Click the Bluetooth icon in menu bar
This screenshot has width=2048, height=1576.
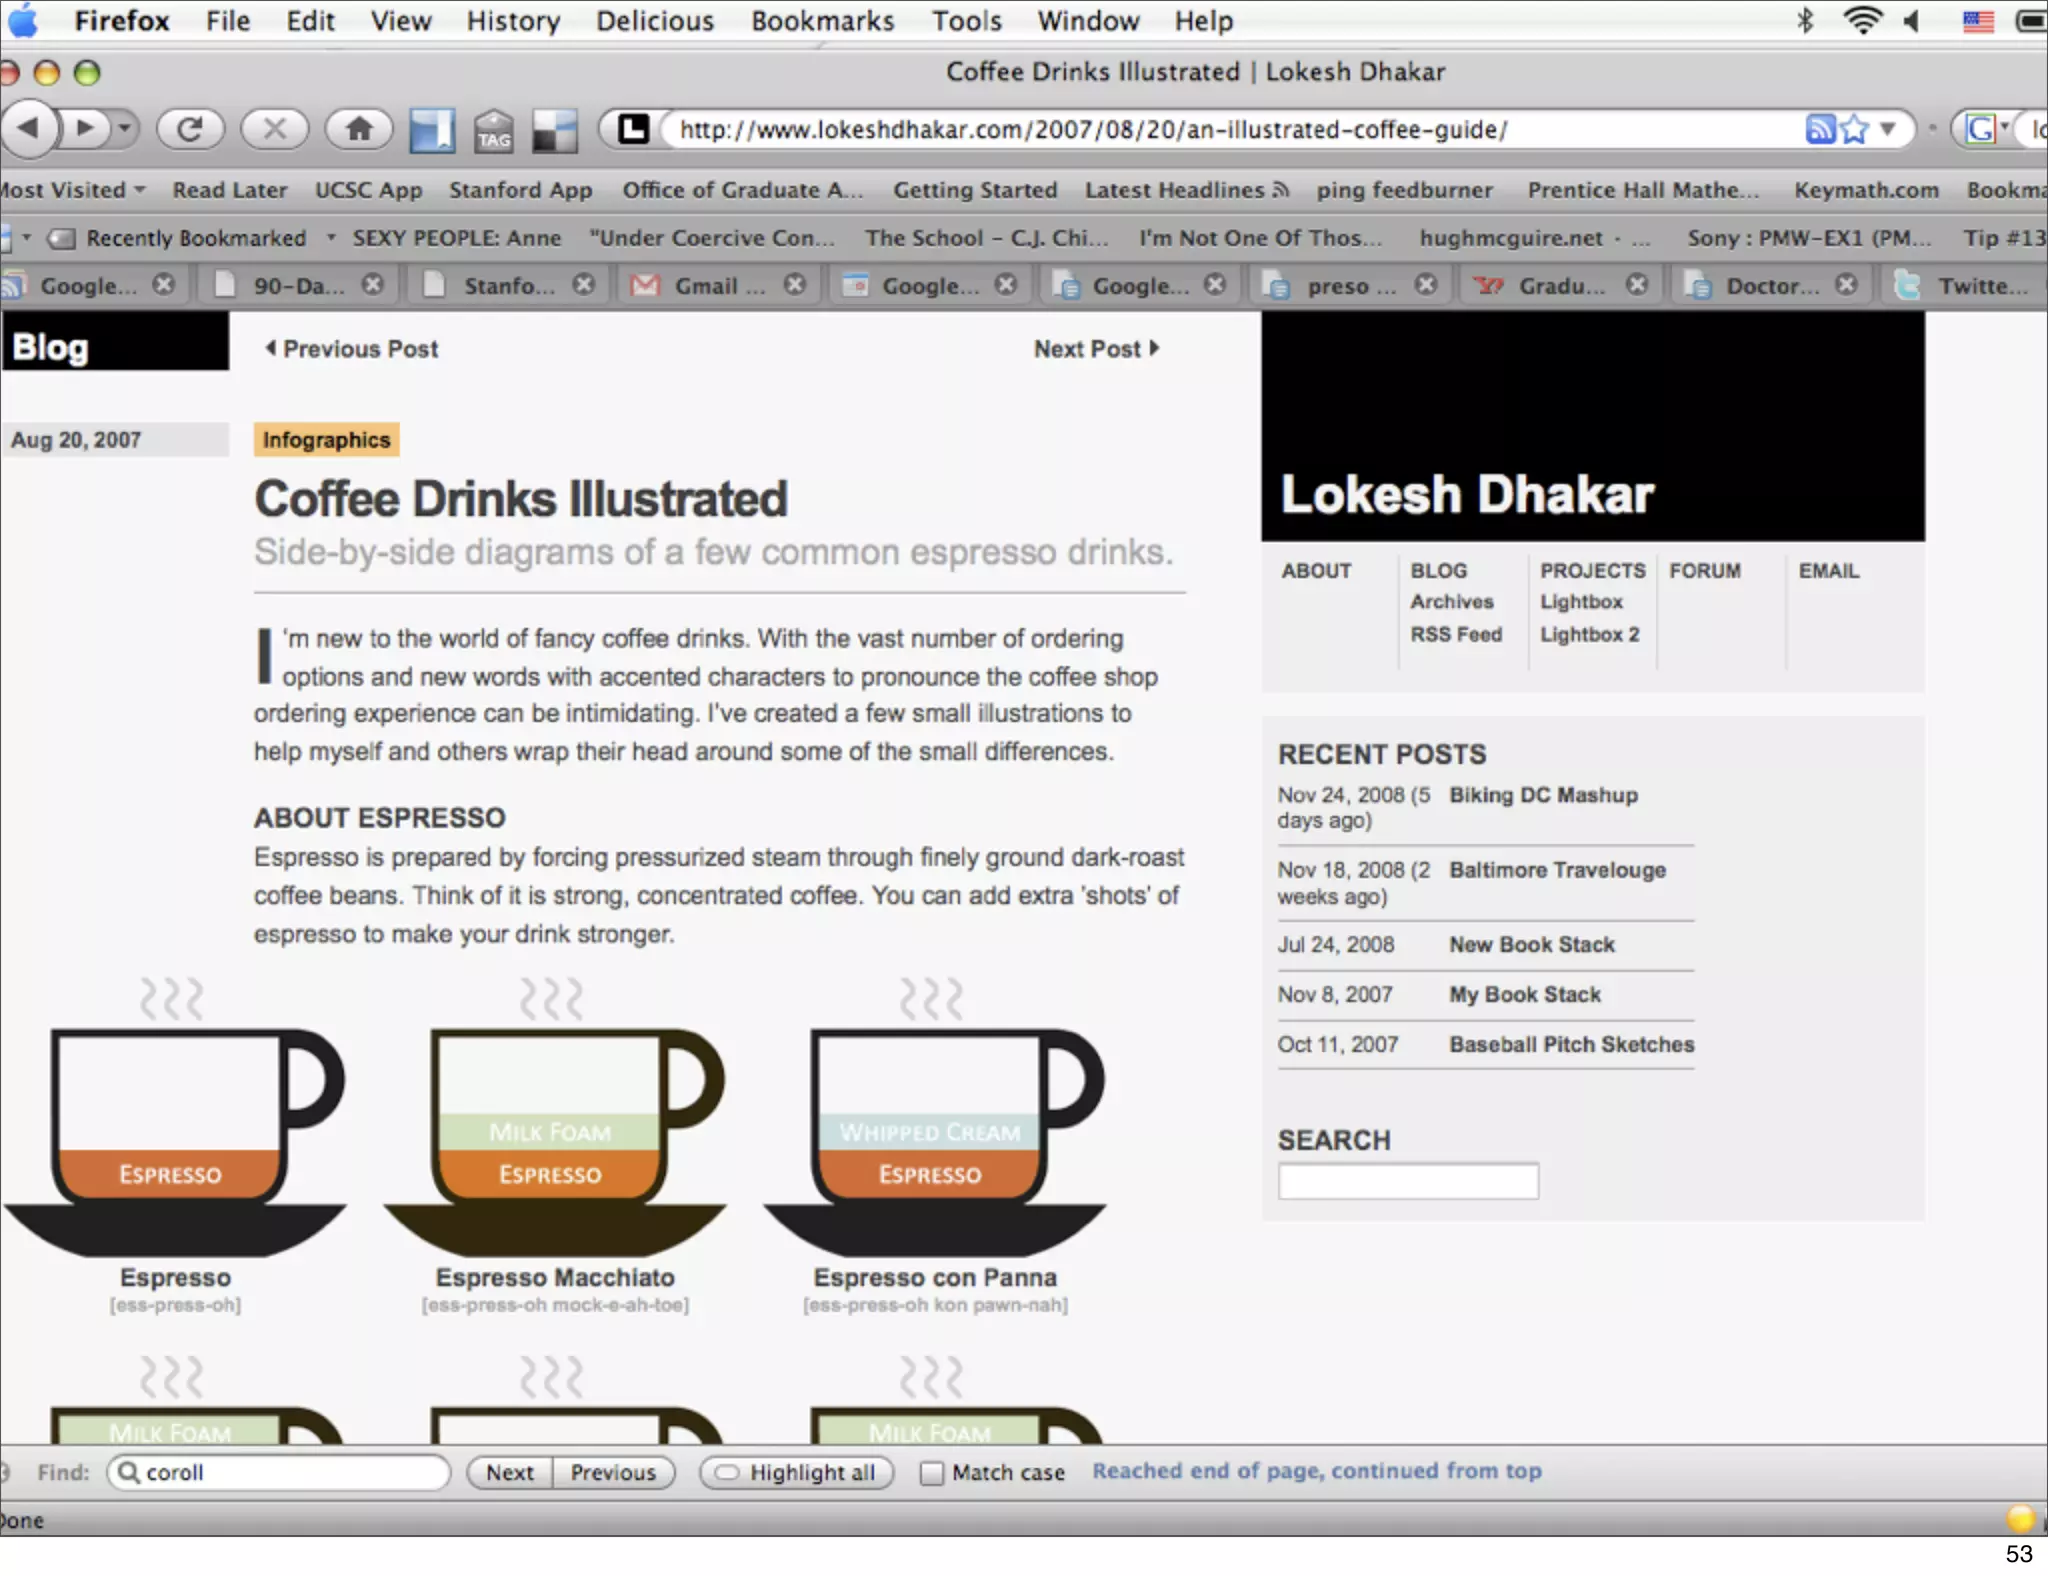coord(1805,20)
